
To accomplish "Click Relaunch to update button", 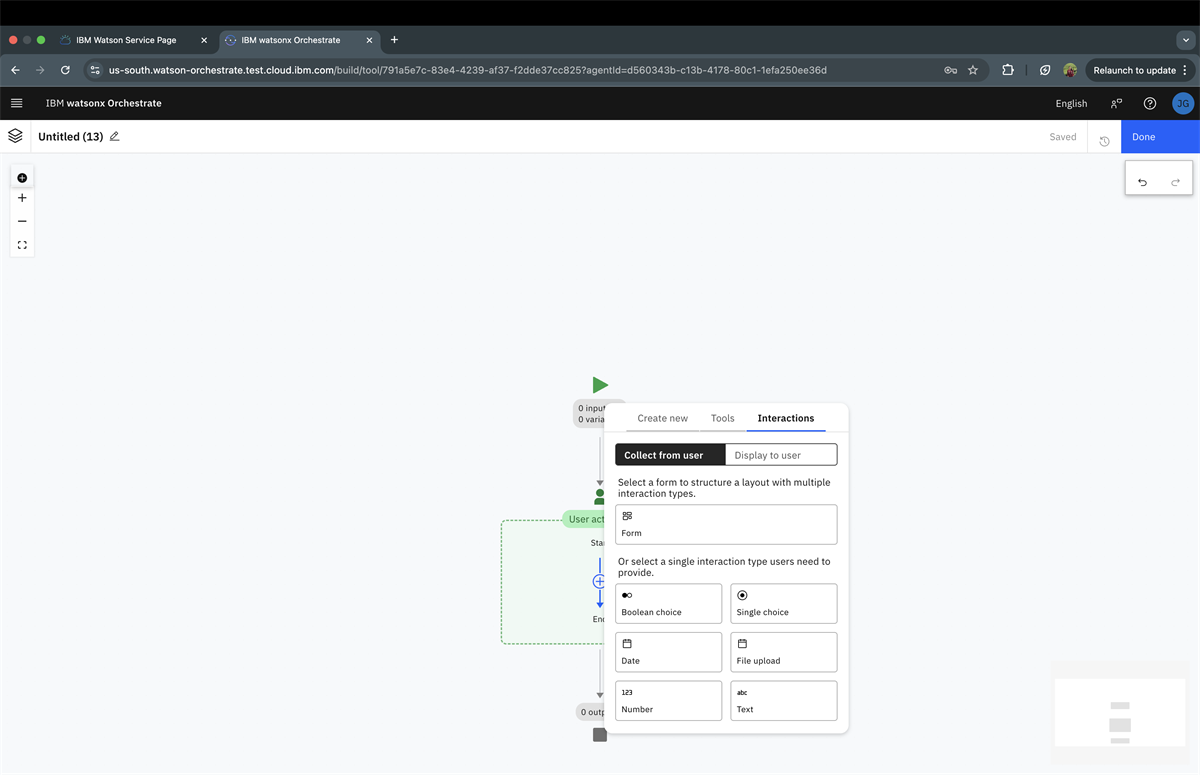I will [x=1140, y=70].
